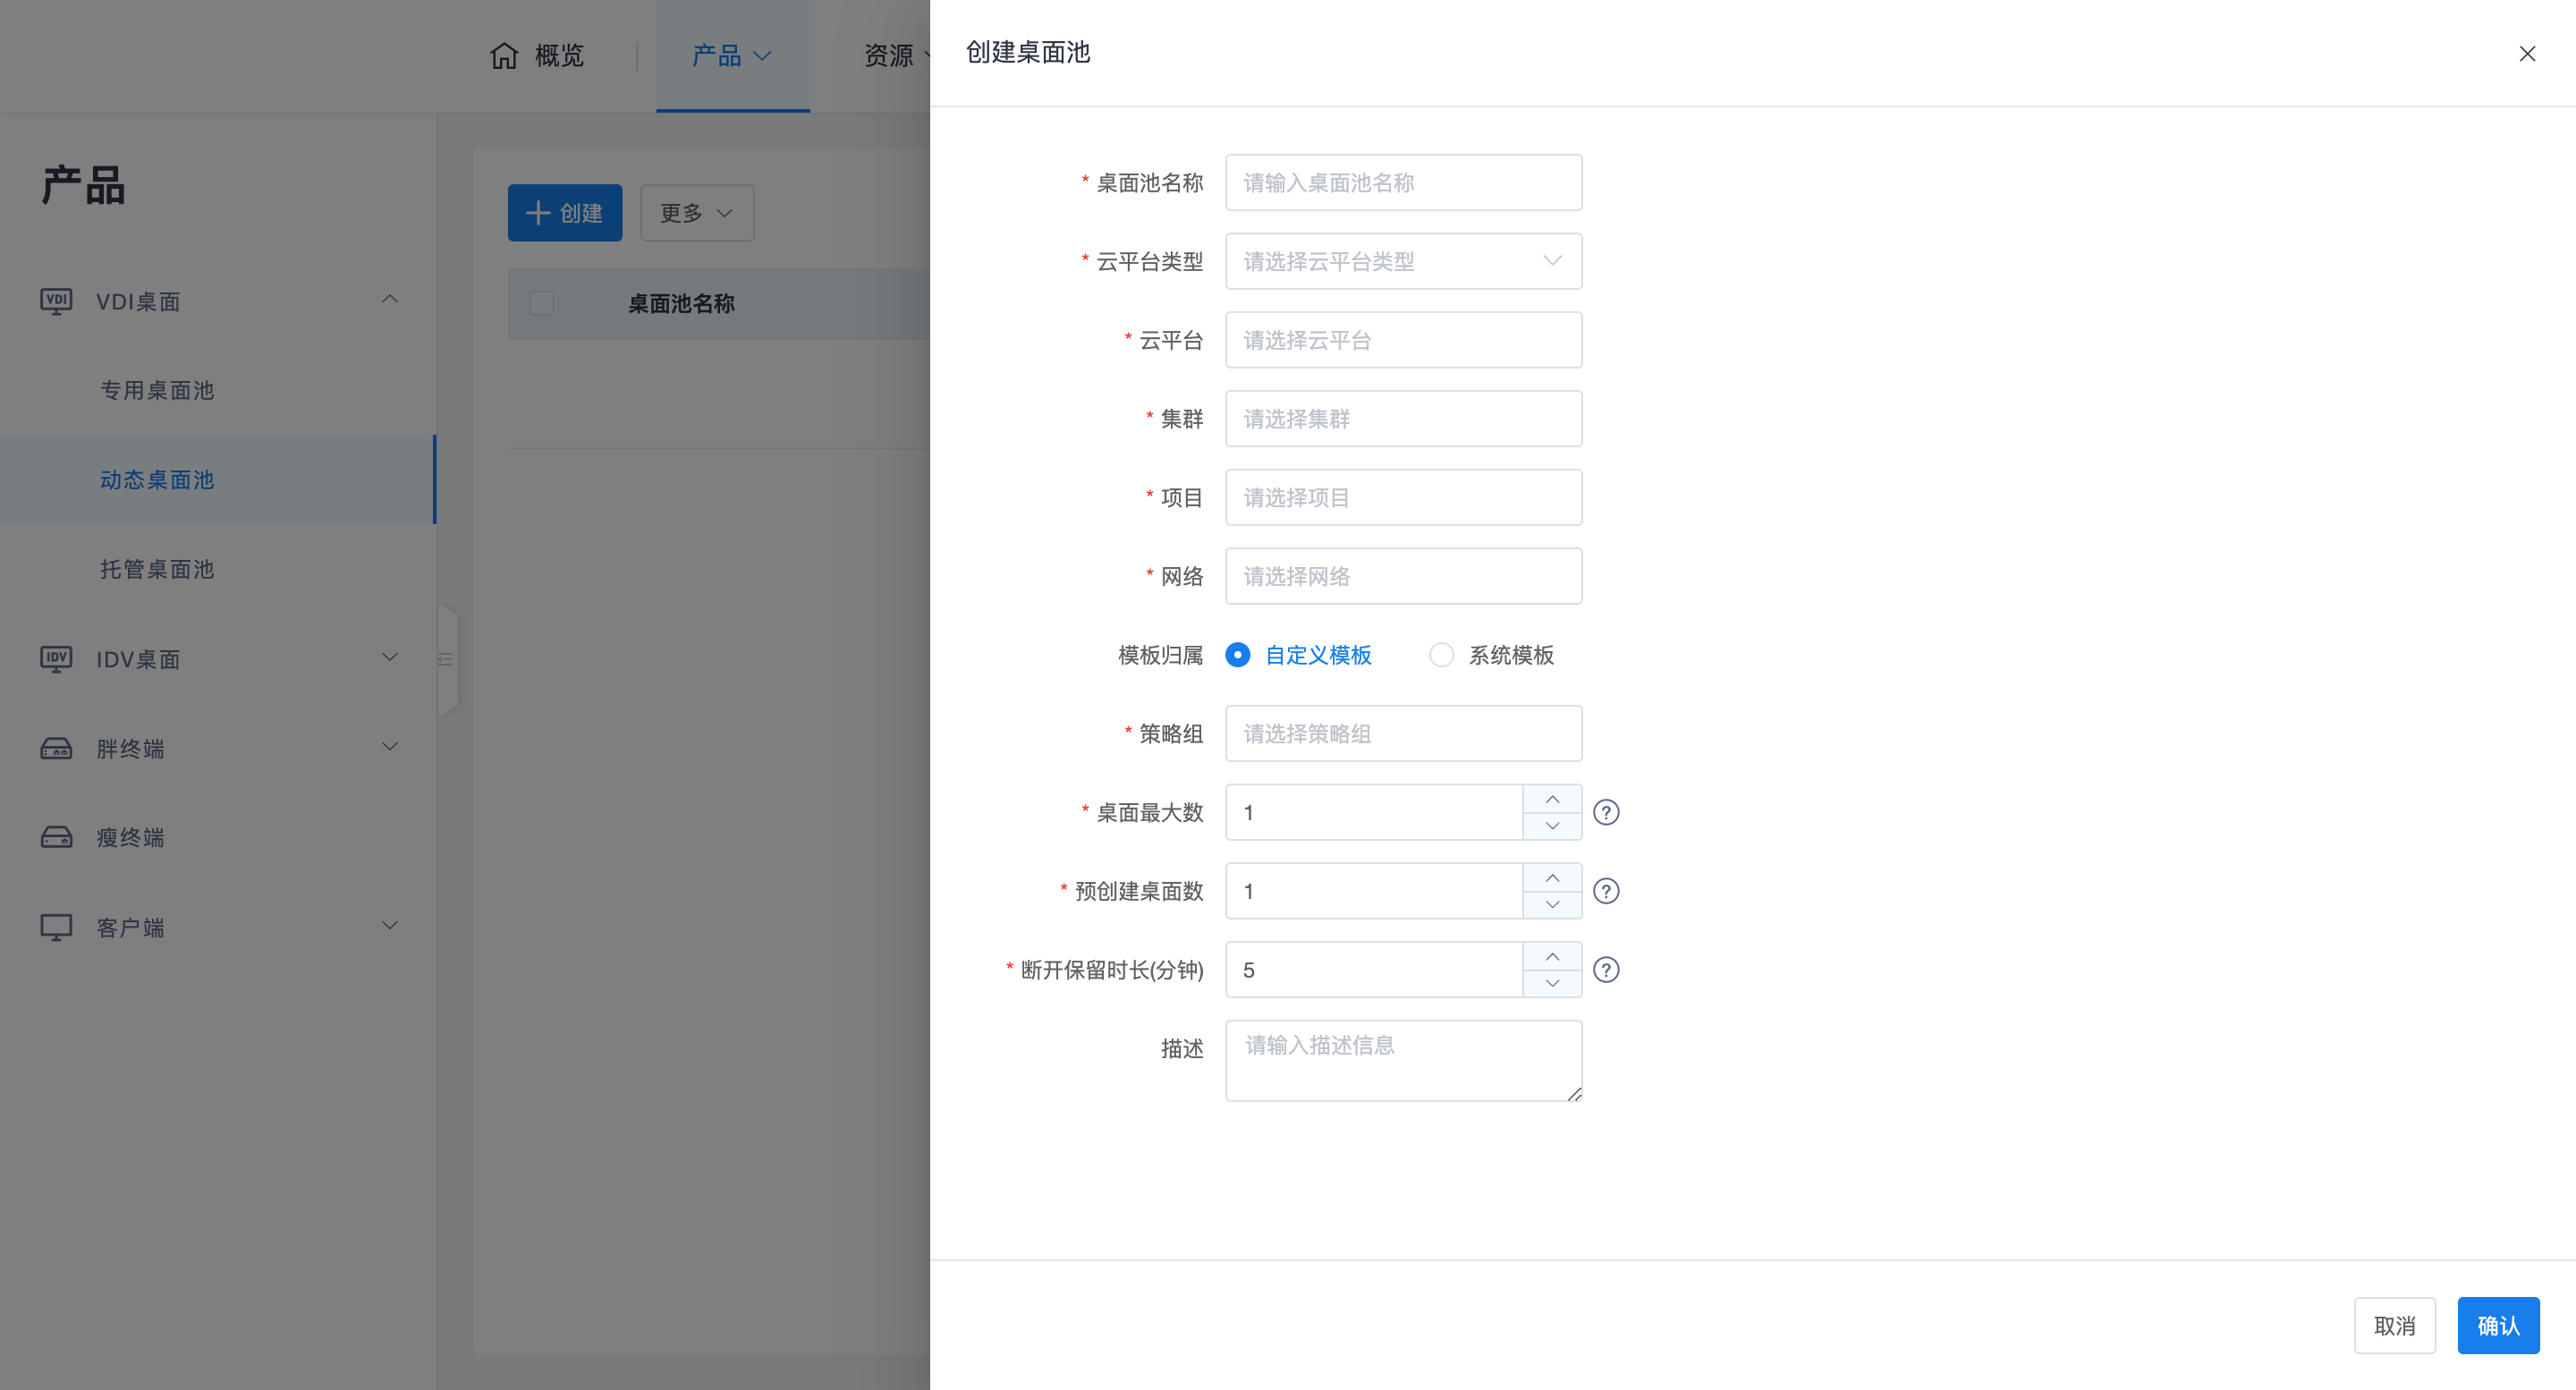
Task: Click the 取消 button
Action: [x=2394, y=1326]
